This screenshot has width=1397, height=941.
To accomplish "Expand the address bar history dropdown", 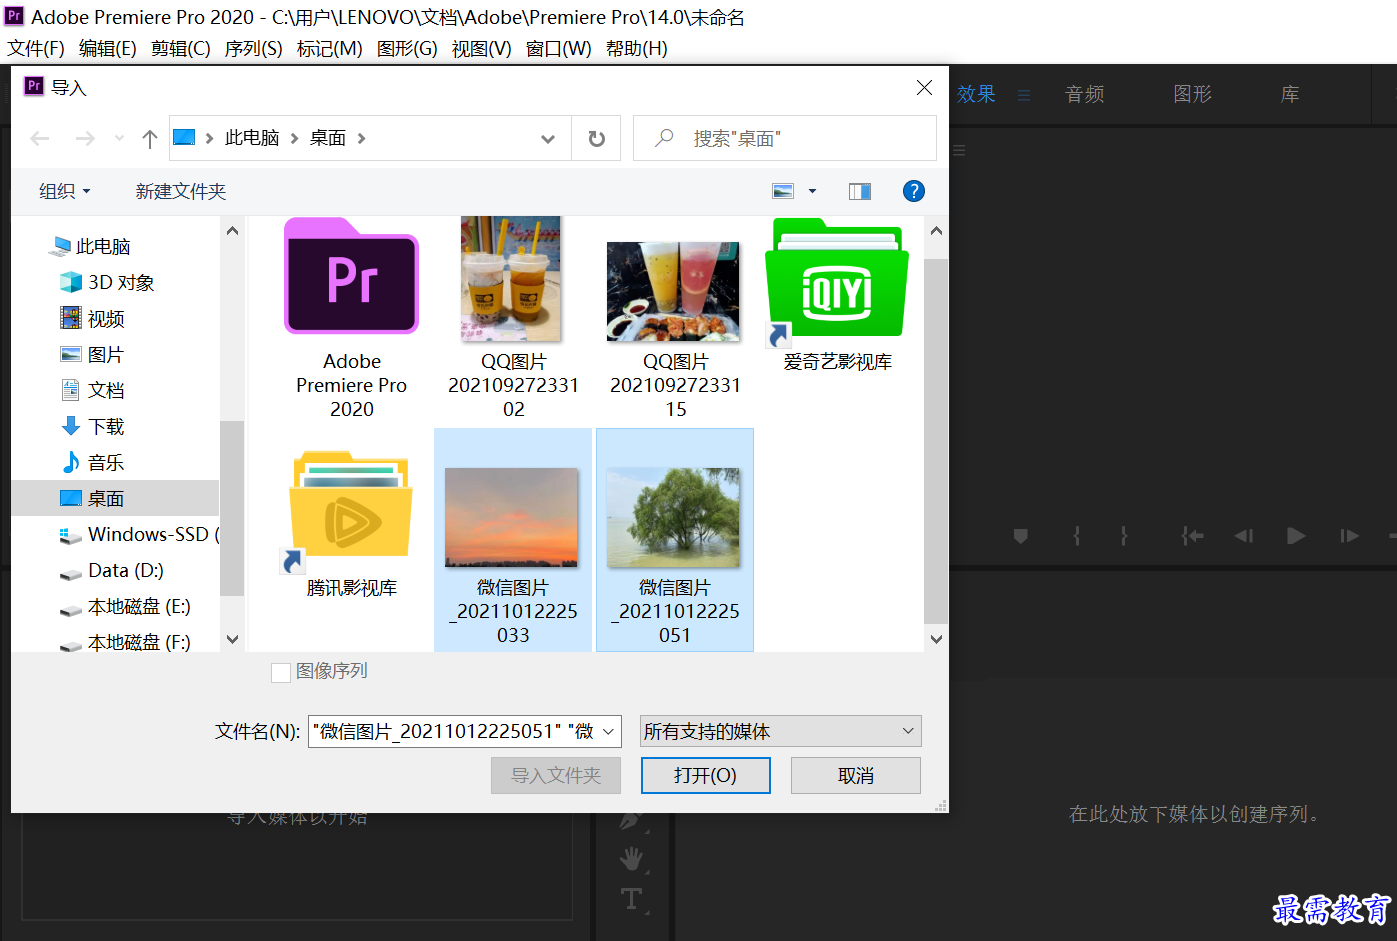I will [548, 139].
